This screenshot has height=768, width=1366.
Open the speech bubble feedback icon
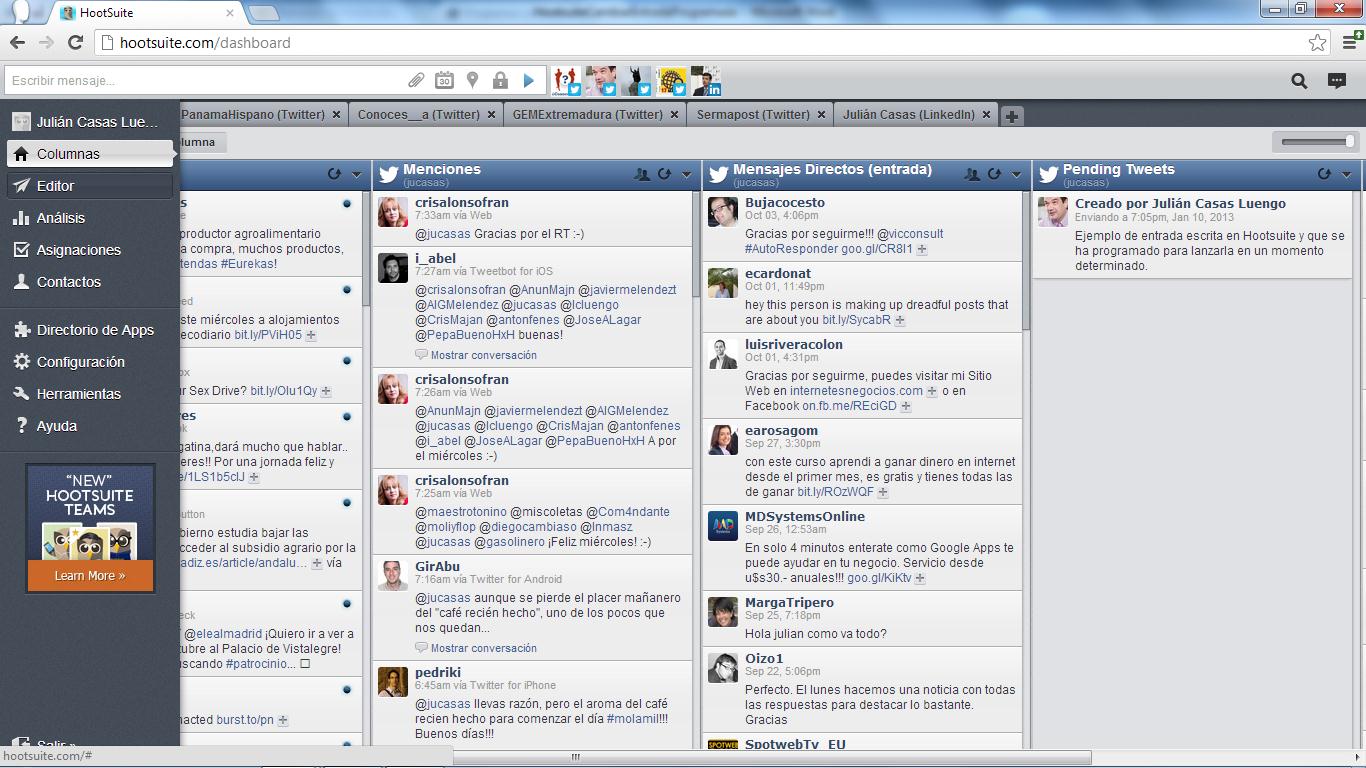pyautogui.click(x=1337, y=81)
